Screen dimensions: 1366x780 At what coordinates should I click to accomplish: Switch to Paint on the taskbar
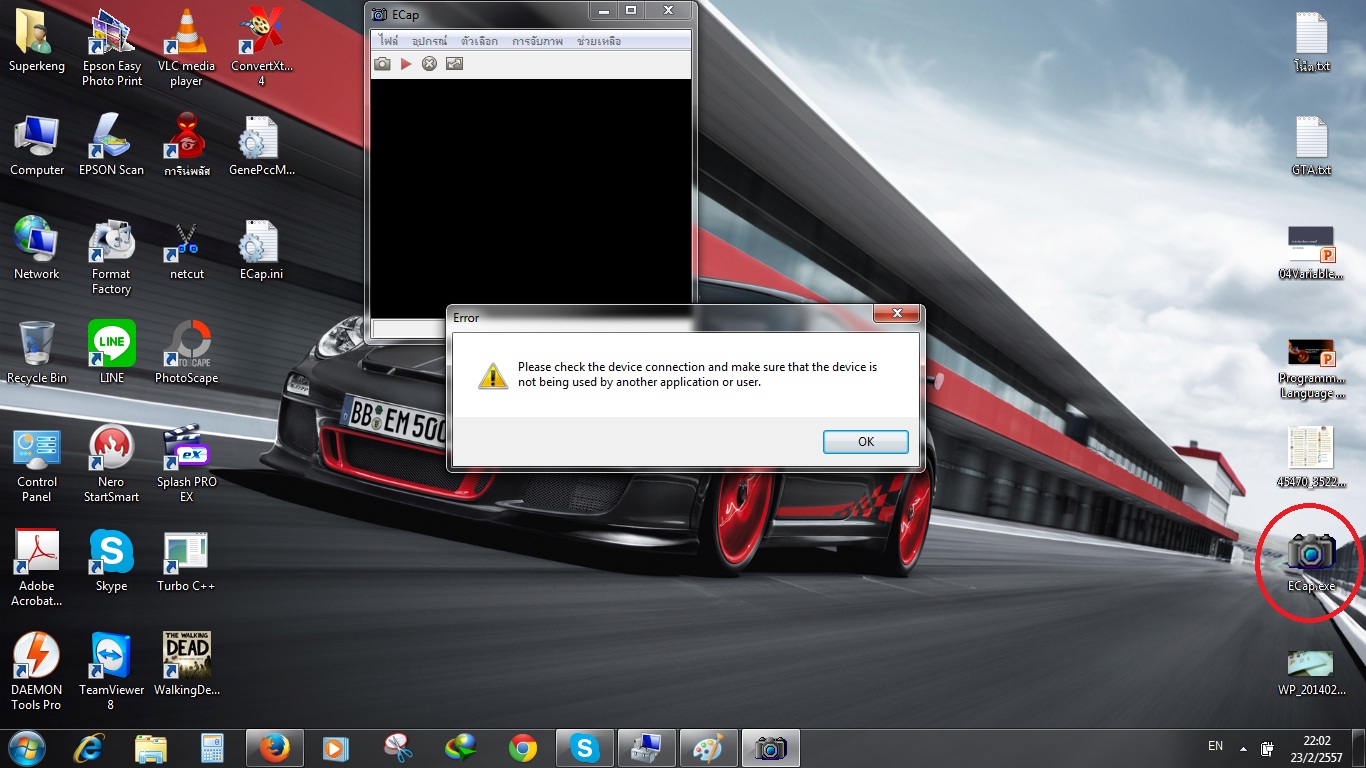pyautogui.click(x=708, y=748)
